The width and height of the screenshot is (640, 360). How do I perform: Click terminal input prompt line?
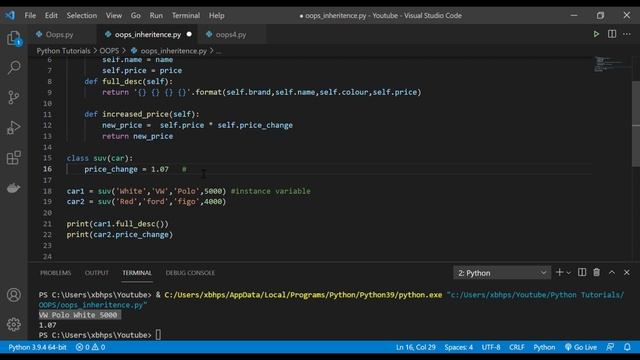pyautogui.click(x=100, y=335)
